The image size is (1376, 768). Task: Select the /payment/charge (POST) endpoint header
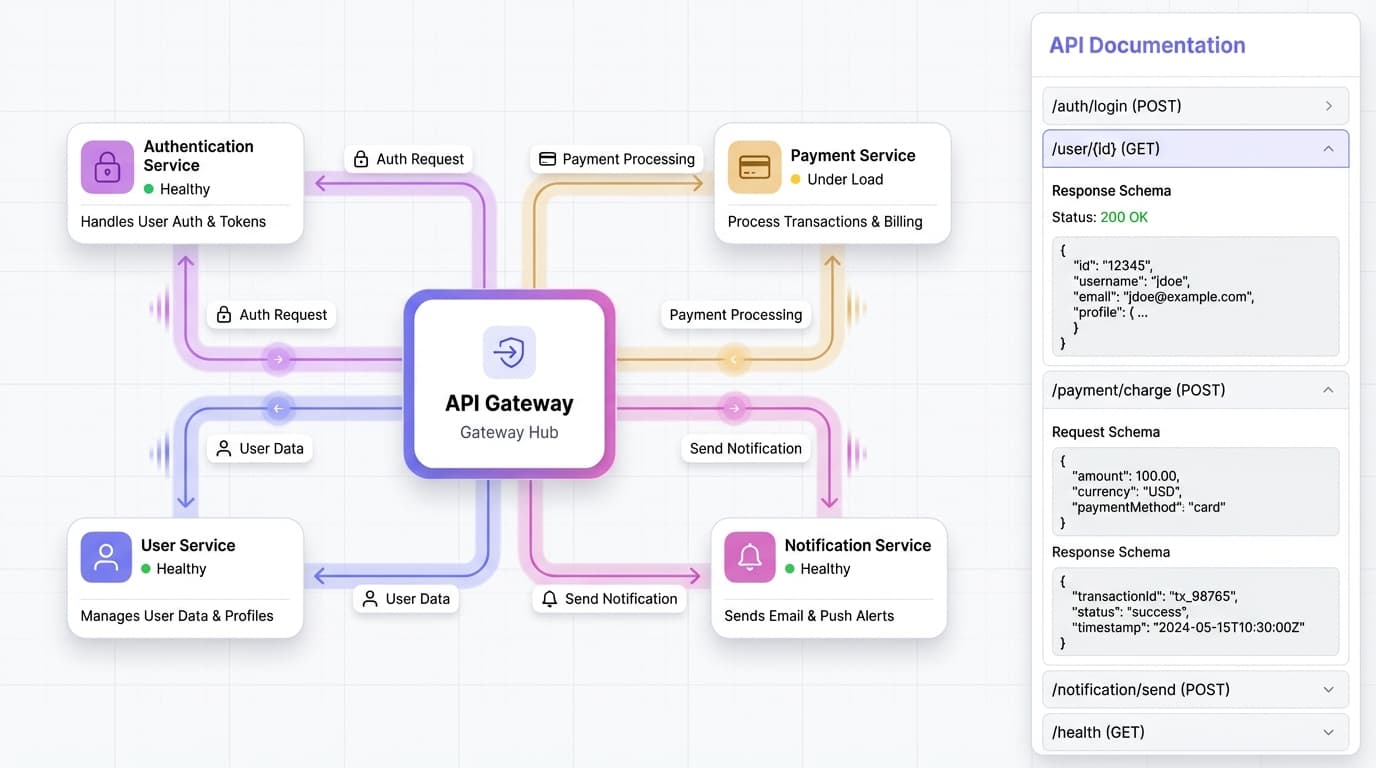pos(1195,390)
